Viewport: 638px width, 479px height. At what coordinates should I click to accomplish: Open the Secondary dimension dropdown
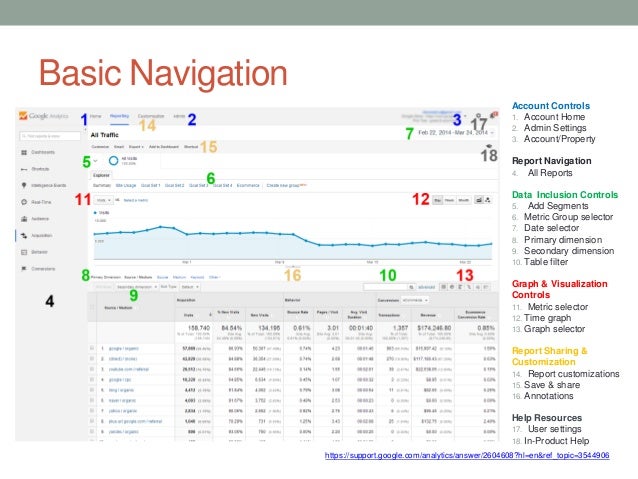coord(137,287)
